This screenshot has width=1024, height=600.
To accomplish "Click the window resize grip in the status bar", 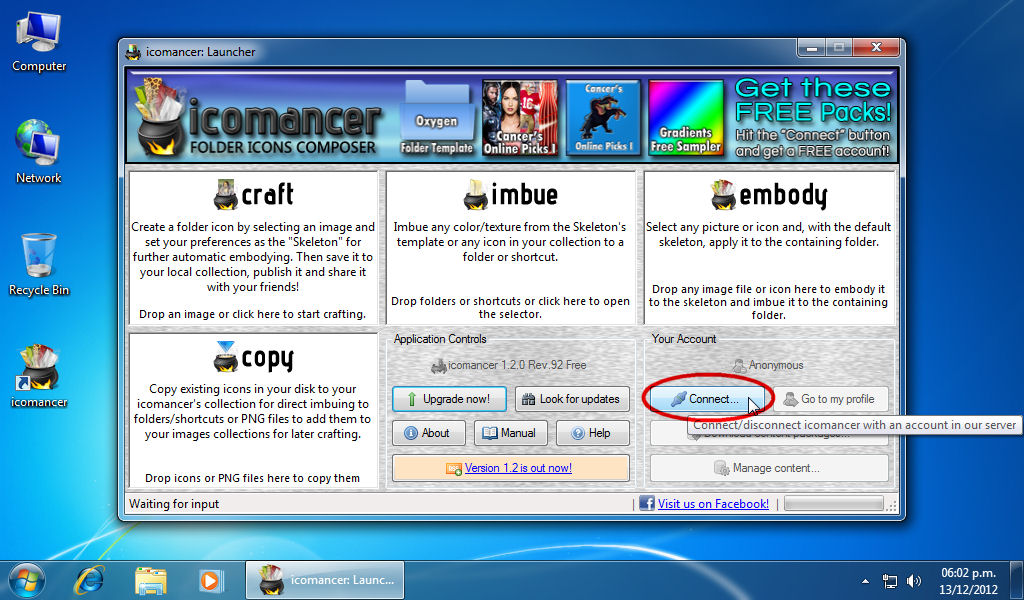I will pyautogui.click(x=891, y=505).
